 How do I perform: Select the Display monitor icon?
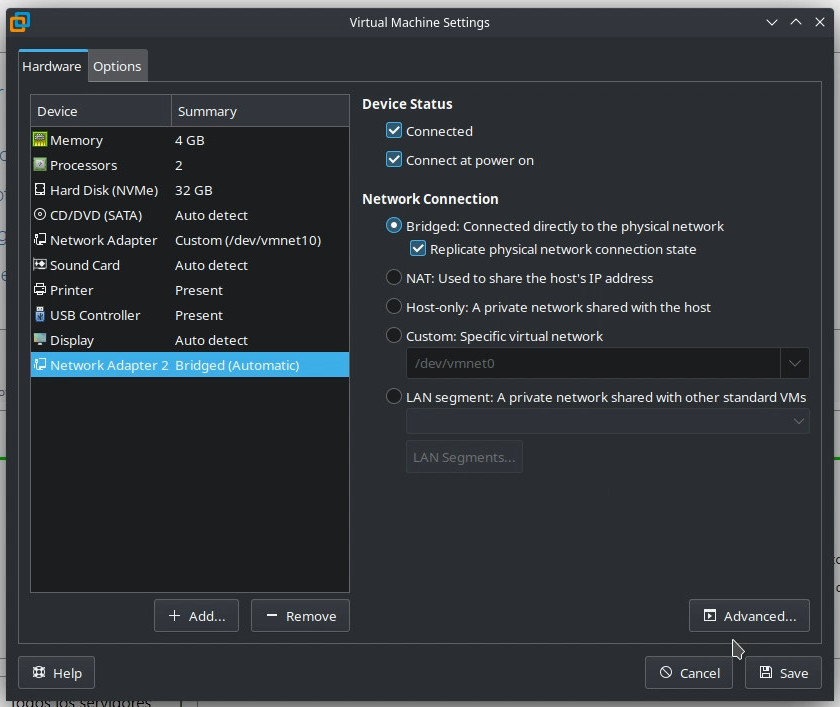coord(40,340)
